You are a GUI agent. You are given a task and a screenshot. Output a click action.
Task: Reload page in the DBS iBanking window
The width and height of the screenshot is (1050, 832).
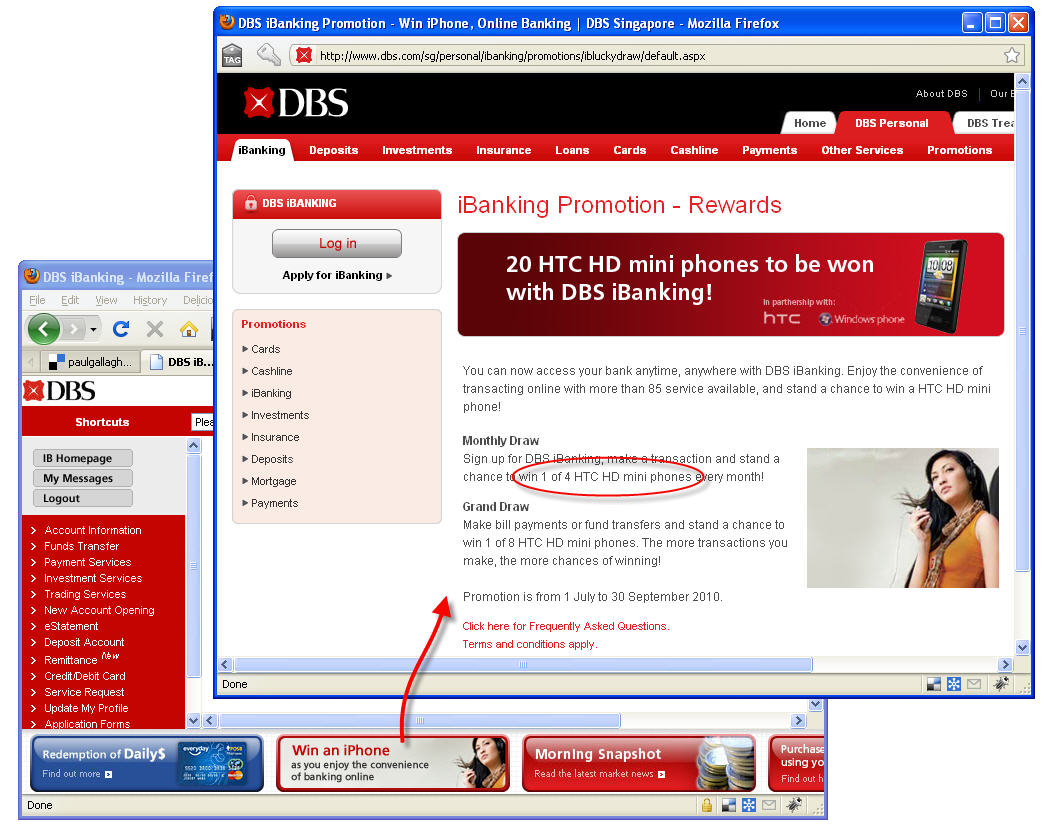pos(121,329)
